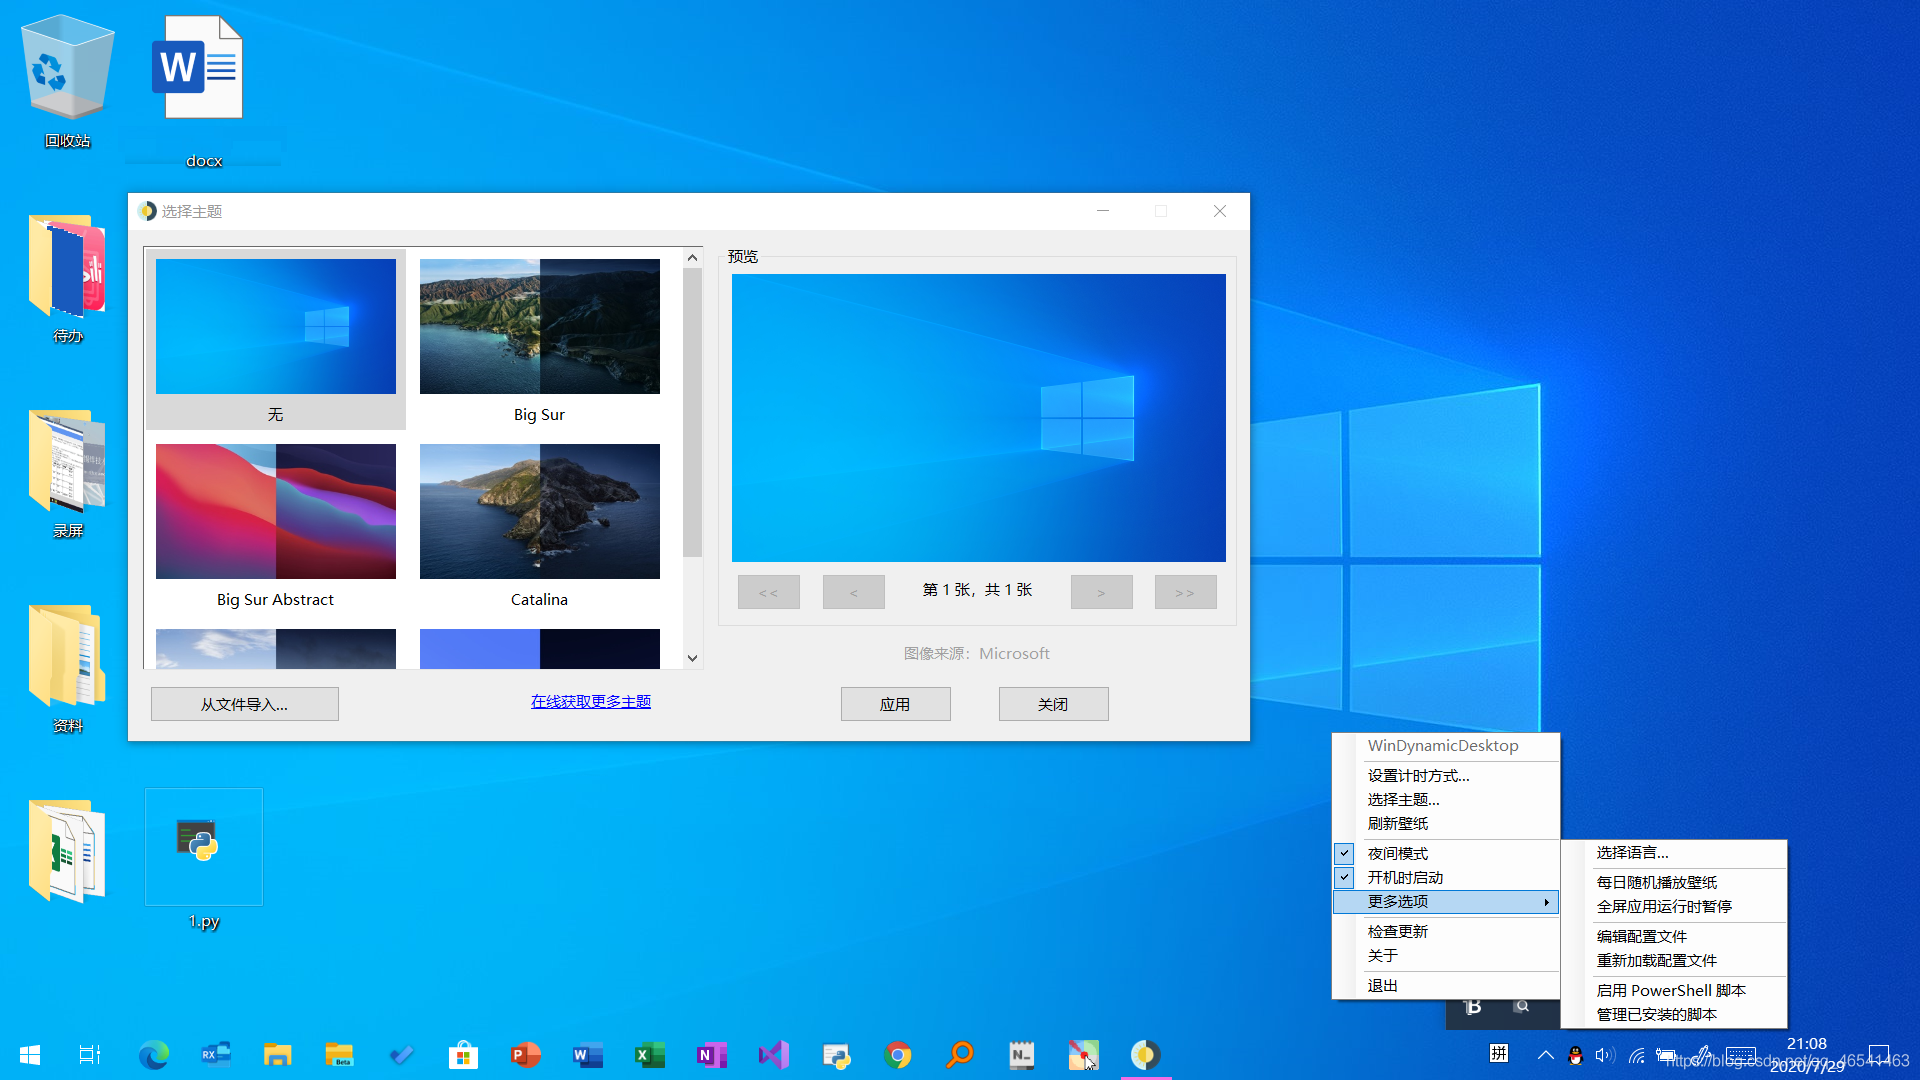
Task: Open Microsoft Store from the taskbar
Action: (x=463, y=1054)
